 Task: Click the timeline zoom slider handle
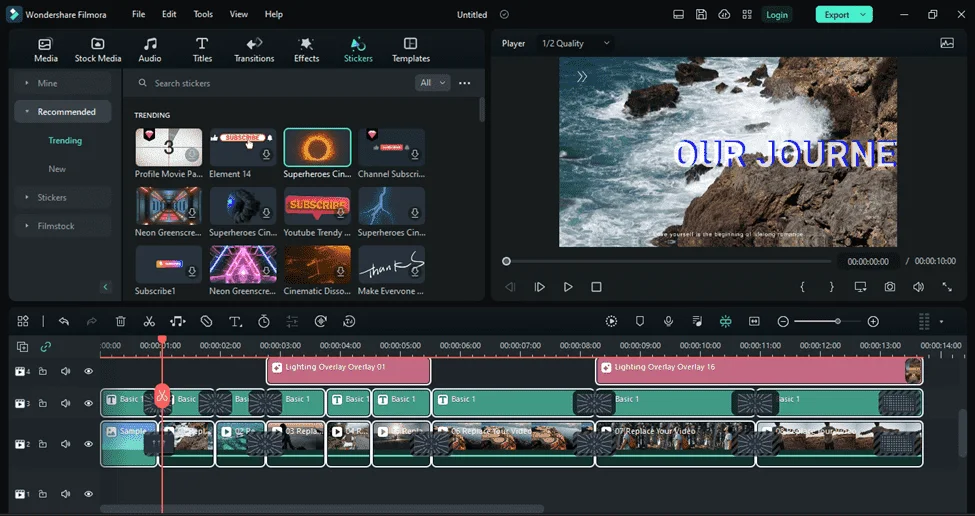pos(838,321)
